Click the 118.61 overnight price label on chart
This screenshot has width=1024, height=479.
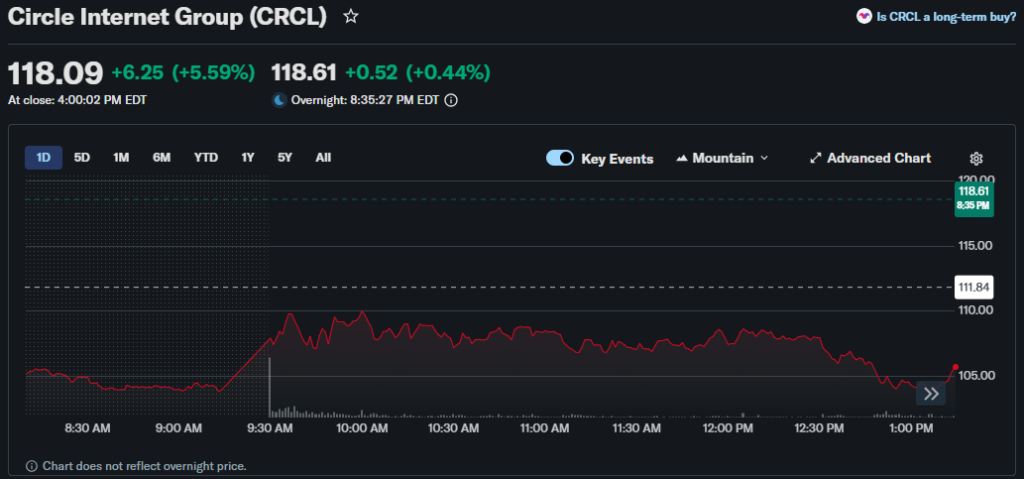(x=973, y=197)
